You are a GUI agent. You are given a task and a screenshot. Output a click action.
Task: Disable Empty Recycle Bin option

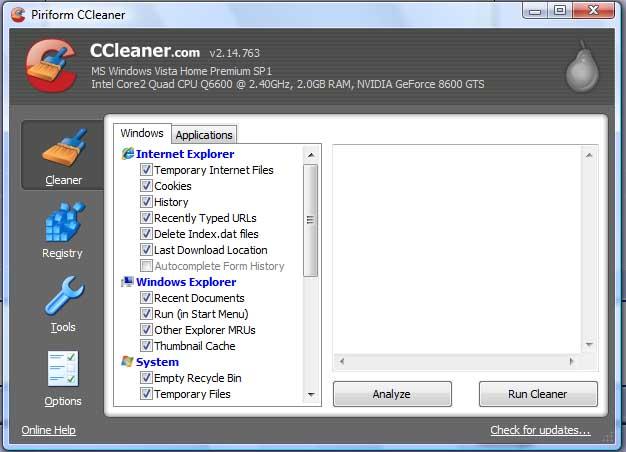tap(147, 378)
